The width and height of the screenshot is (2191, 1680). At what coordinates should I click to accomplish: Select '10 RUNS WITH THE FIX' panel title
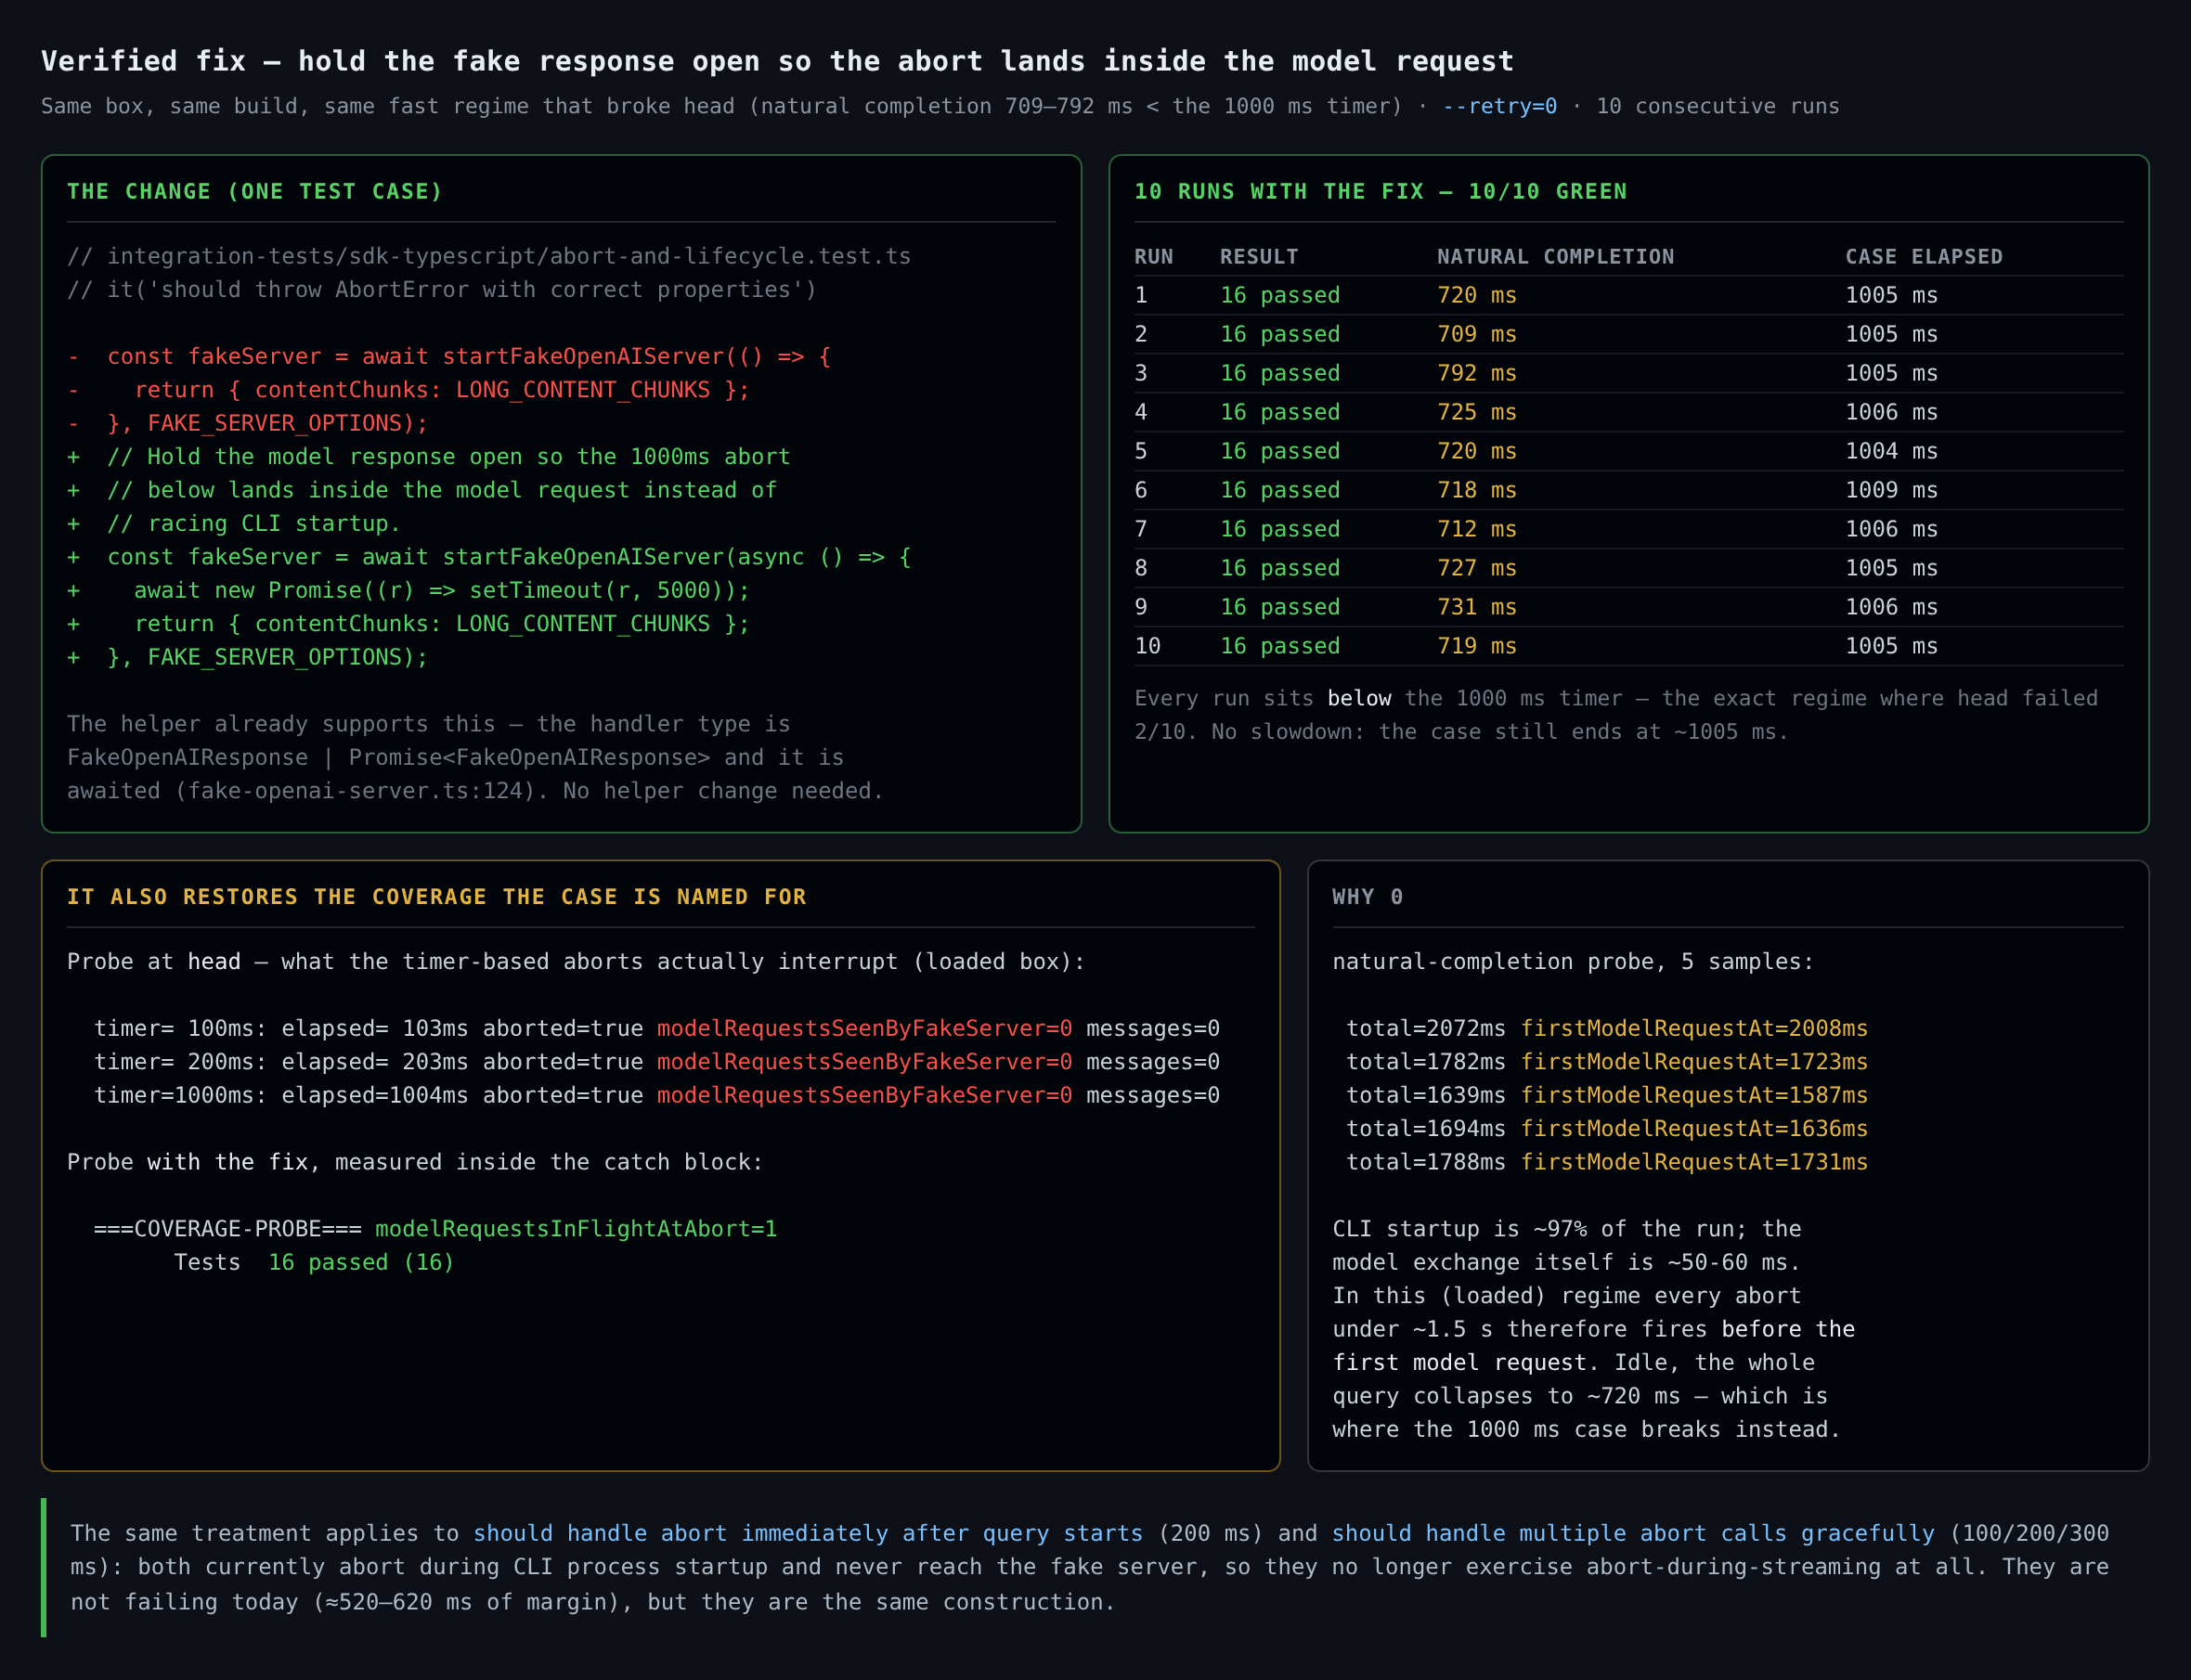click(x=1380, y=191)
